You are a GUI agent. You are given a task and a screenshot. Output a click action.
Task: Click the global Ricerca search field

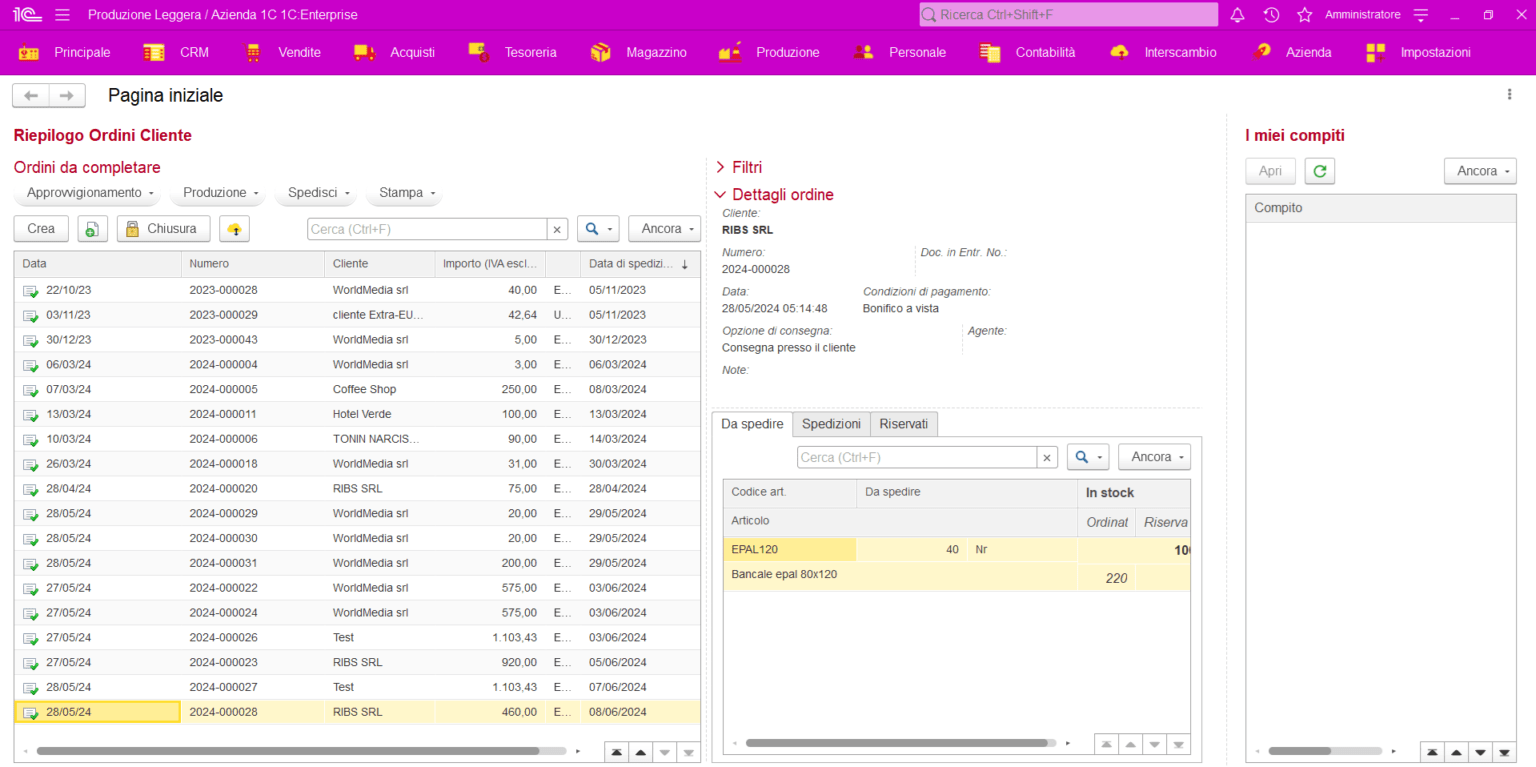[x=1068, y=15]
